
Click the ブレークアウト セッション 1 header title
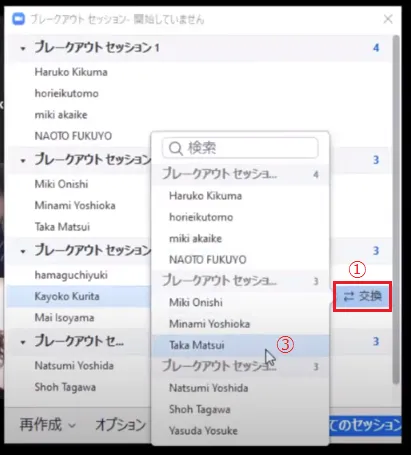tap(97, 47)
